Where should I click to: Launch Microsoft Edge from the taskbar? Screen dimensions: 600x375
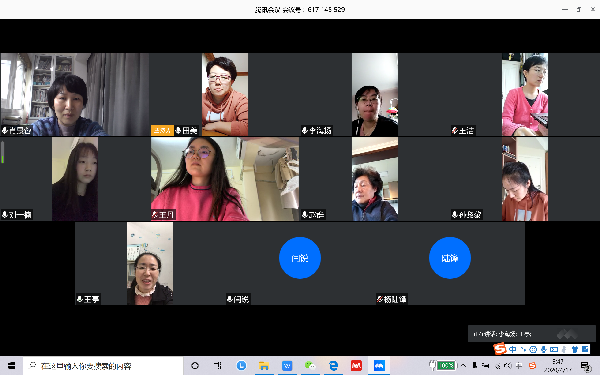click(x=333, y=366)
